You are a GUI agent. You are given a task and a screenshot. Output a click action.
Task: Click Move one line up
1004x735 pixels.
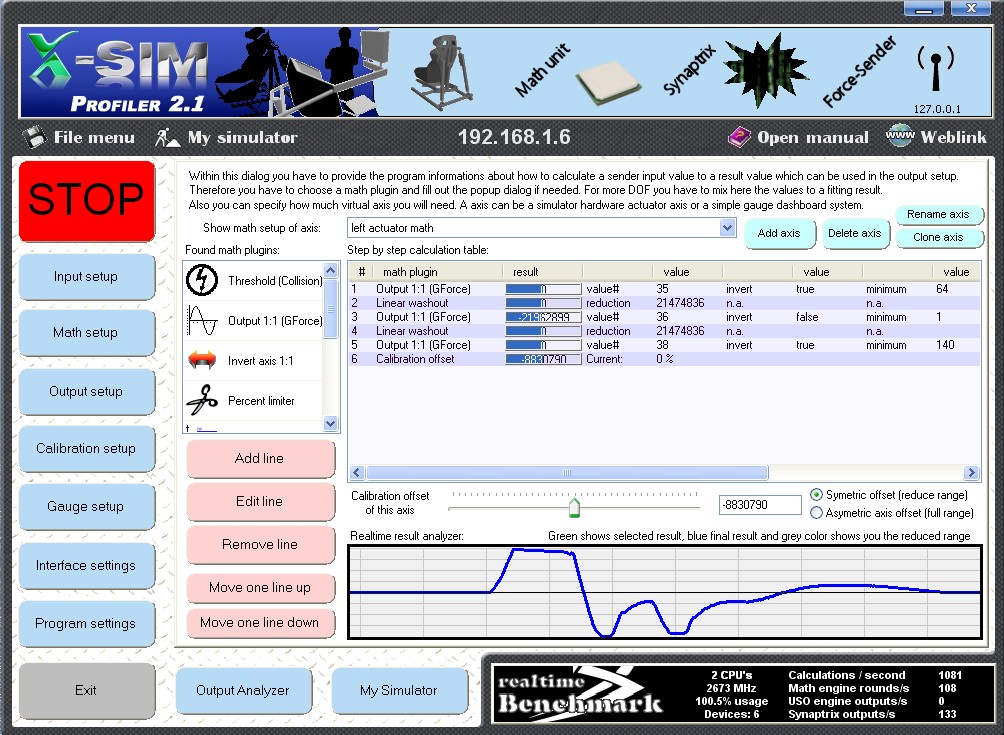tap(260, 588)
